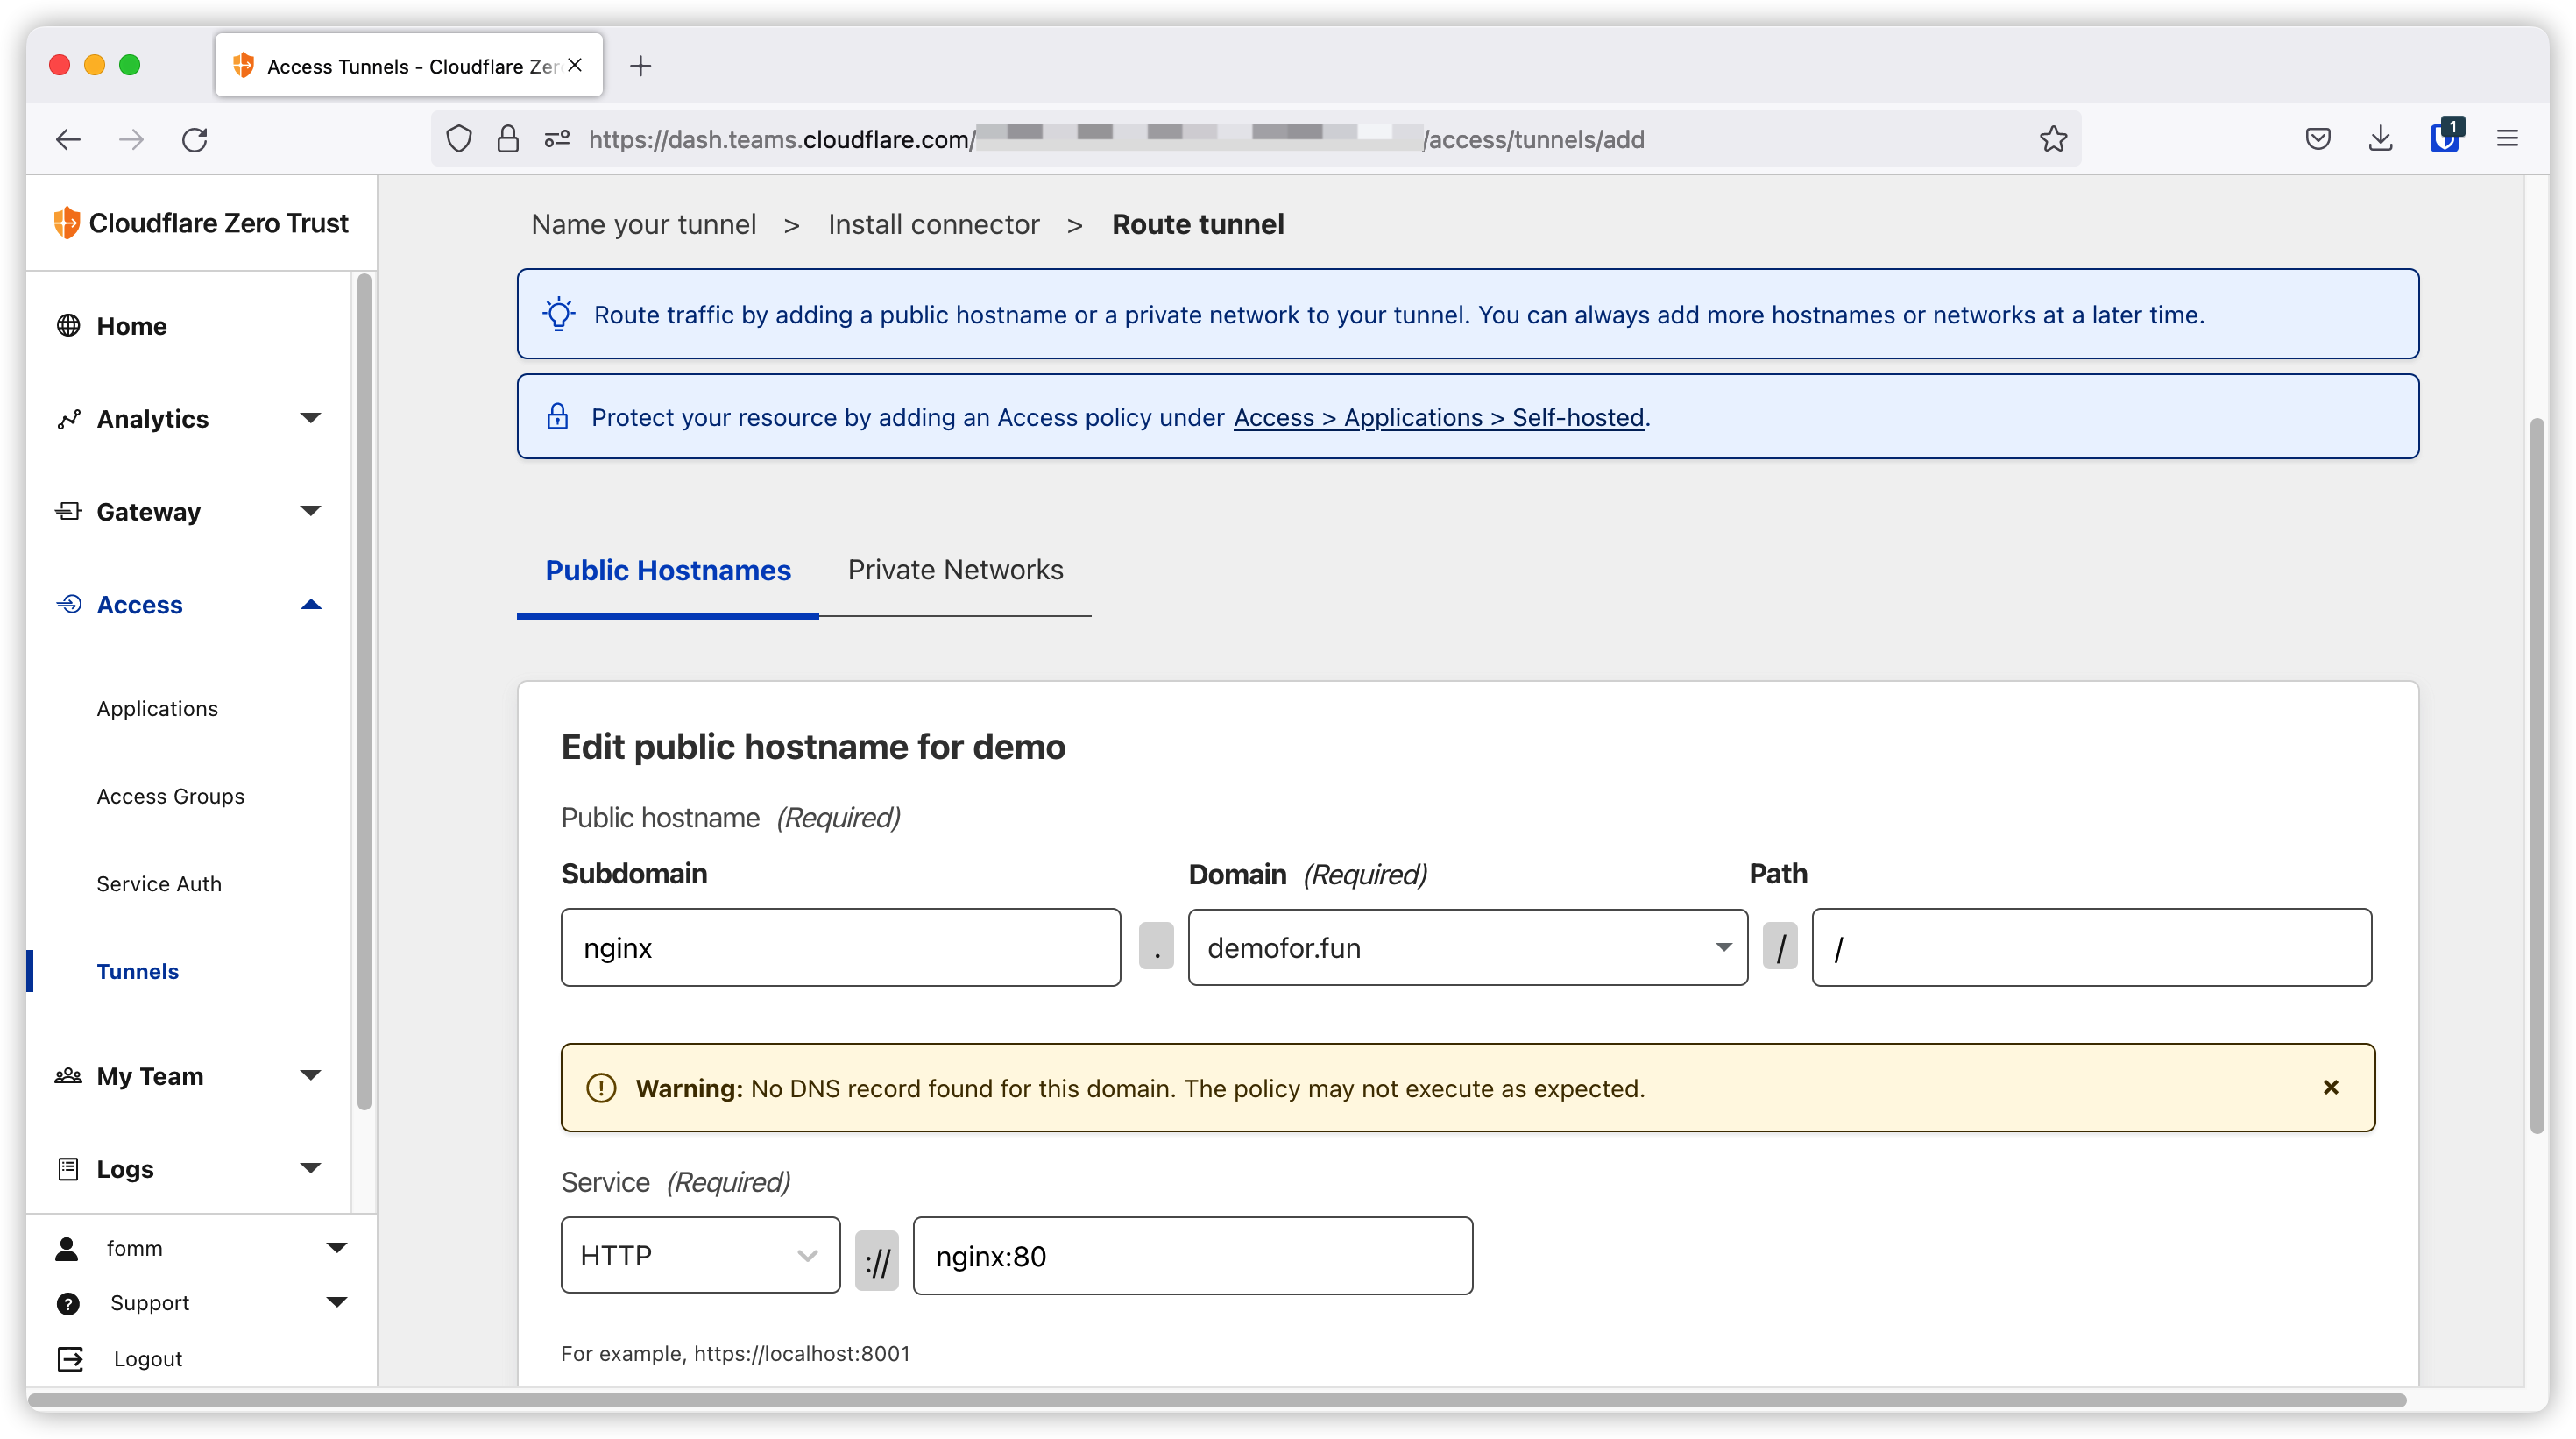Expand the Analytics sidebar section
Viewport: 2576px width, 1439px height.
point(310,418)
